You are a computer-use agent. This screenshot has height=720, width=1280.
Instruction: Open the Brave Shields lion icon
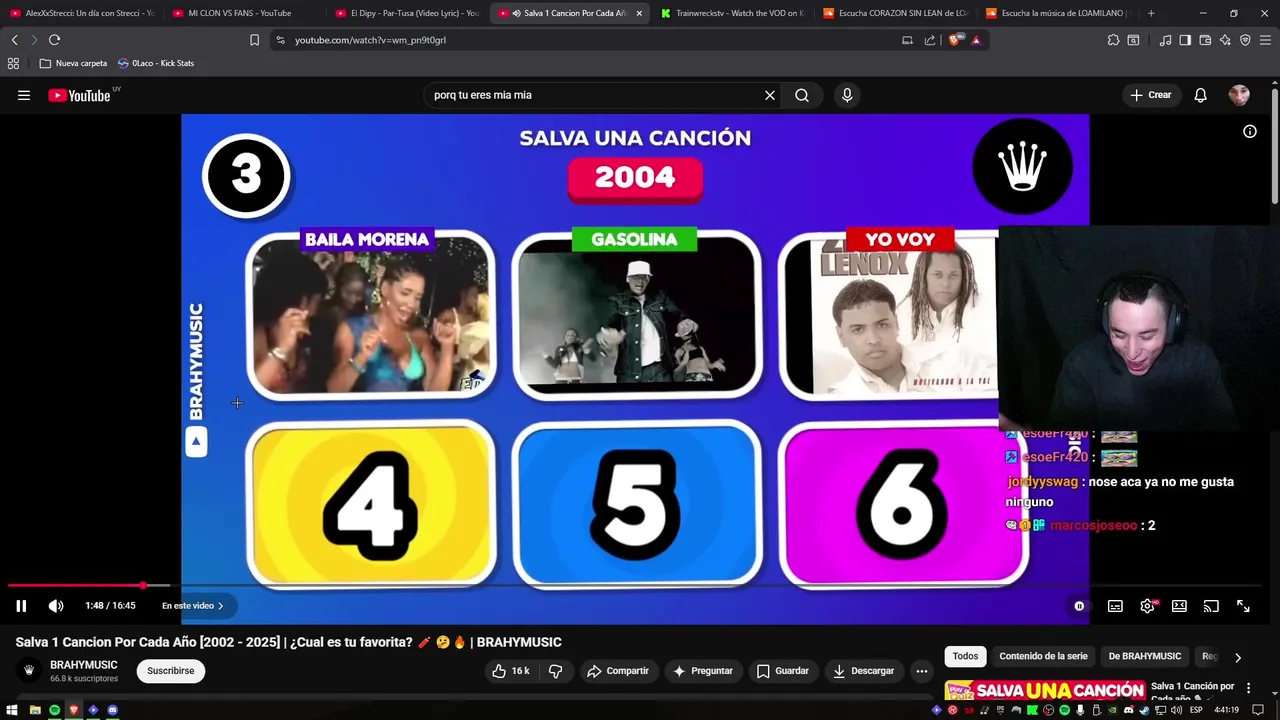[x=955, y=40]
